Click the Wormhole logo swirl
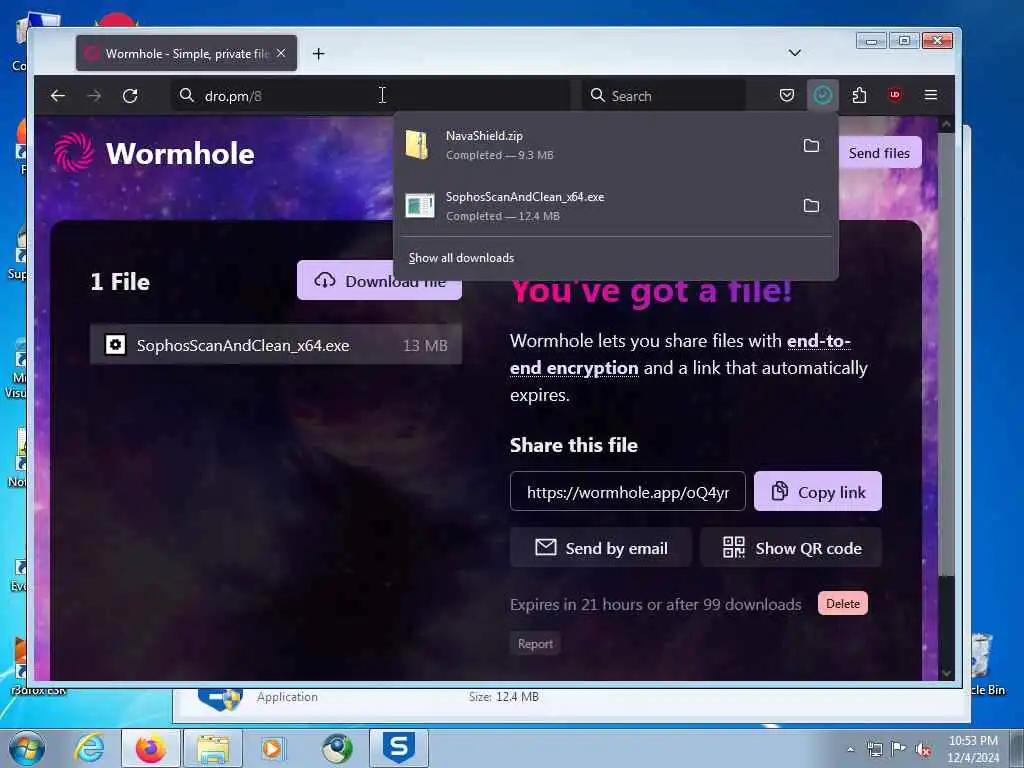1024x768 pixels. (x=73, y=152)
